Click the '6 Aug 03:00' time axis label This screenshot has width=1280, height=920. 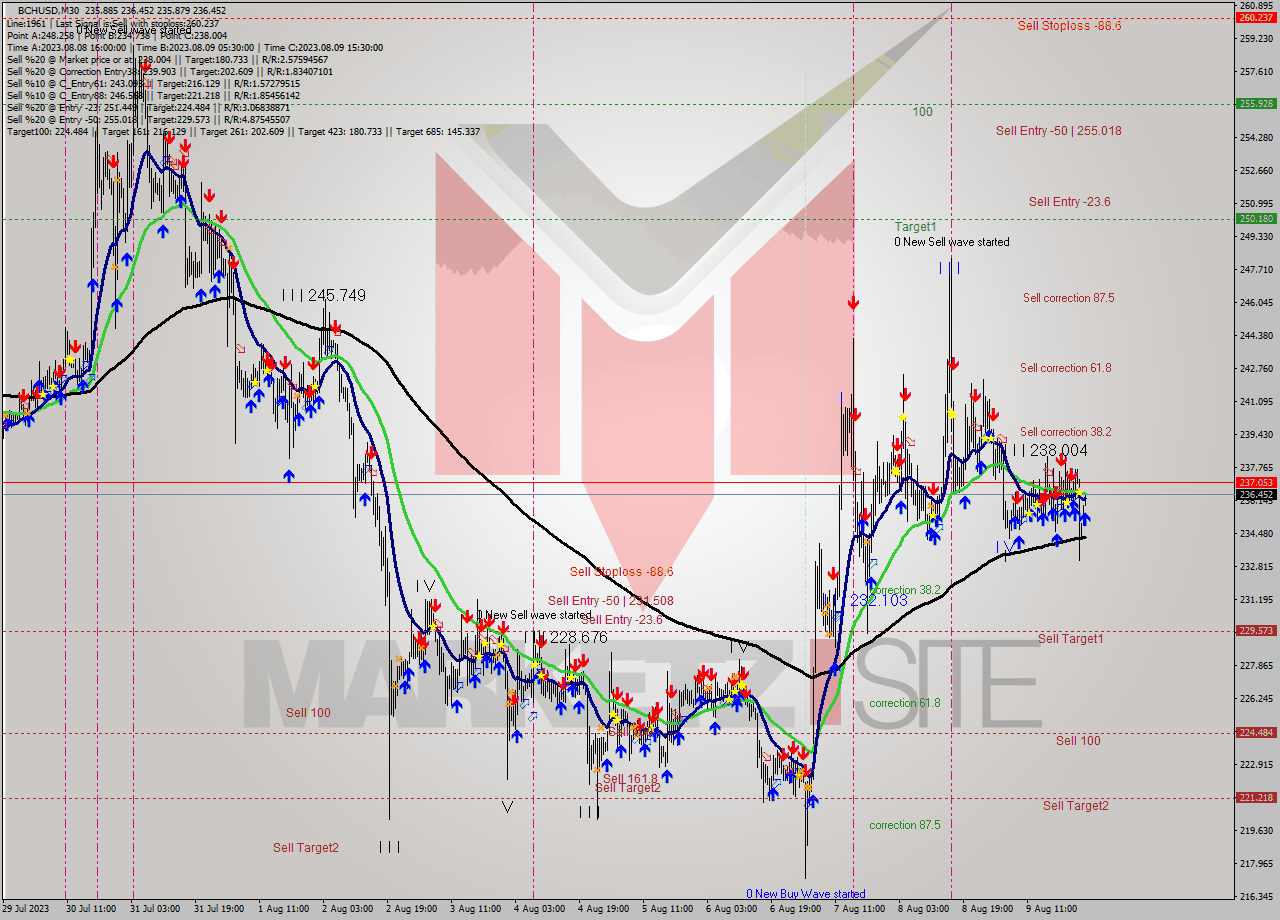click(731, 909)
